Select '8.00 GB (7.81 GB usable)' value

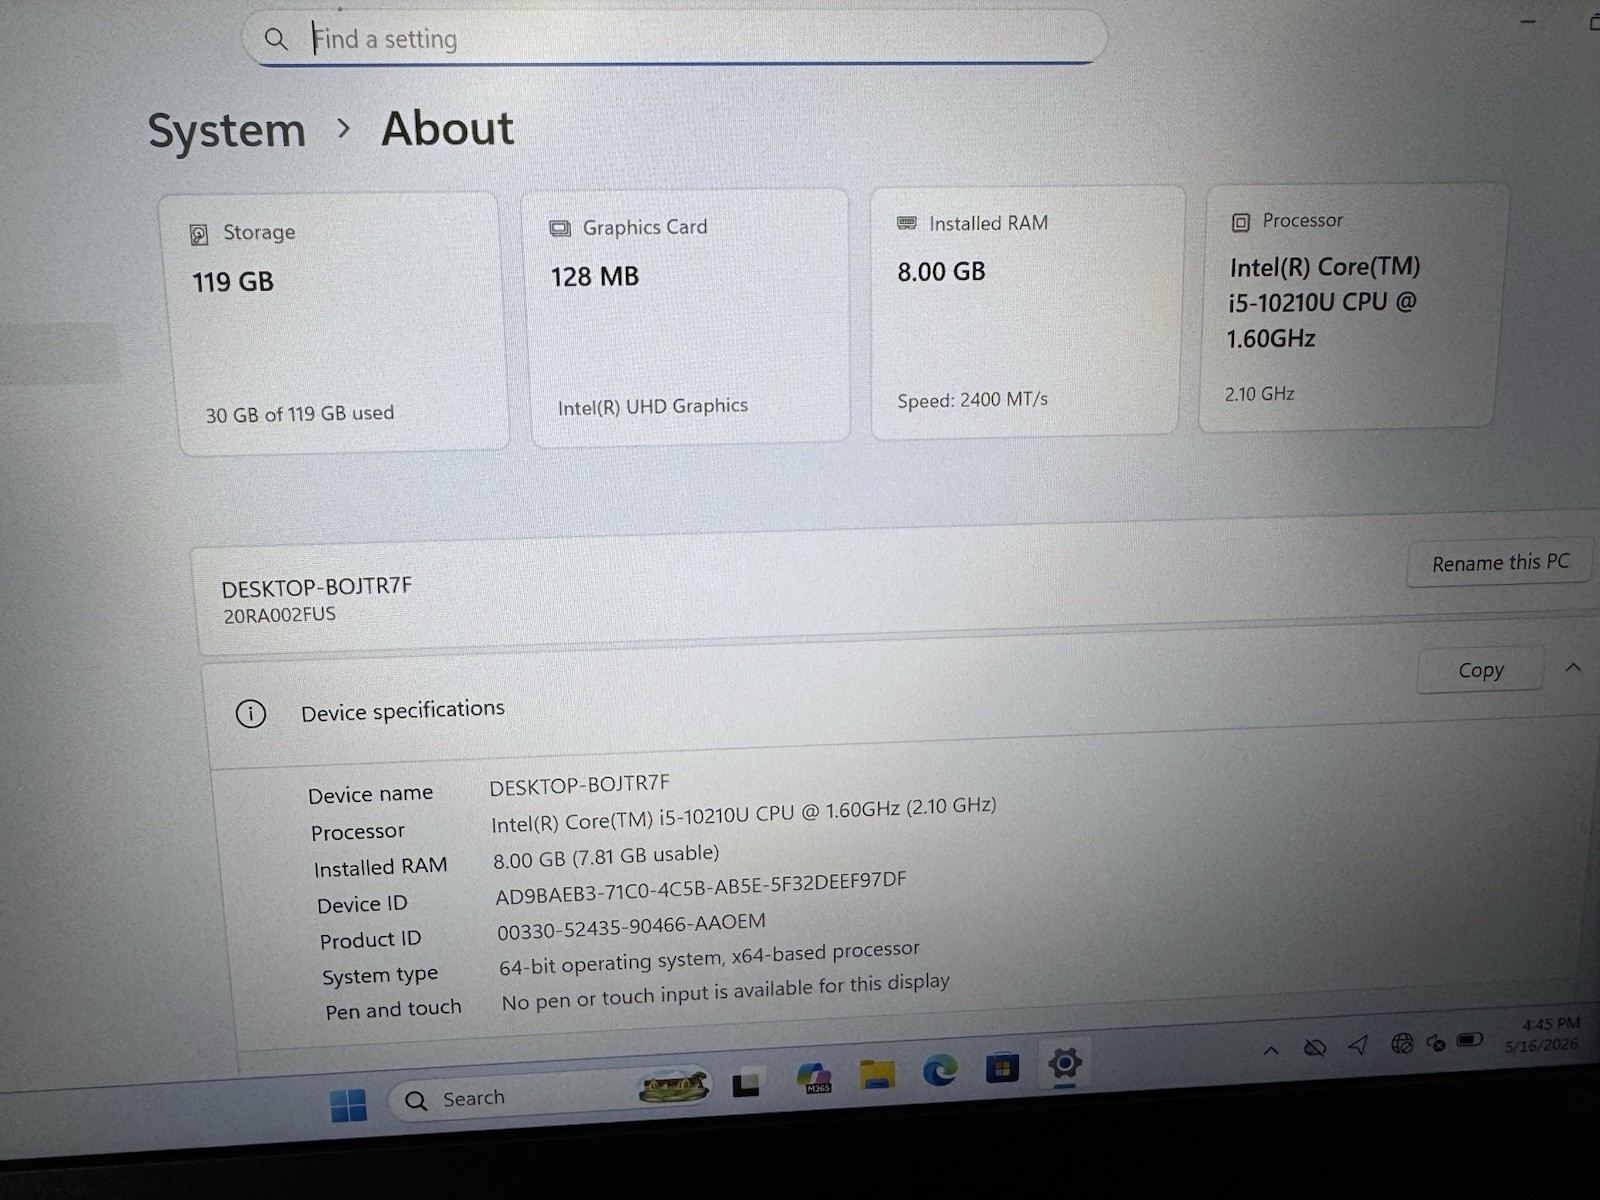pos(606,856)
